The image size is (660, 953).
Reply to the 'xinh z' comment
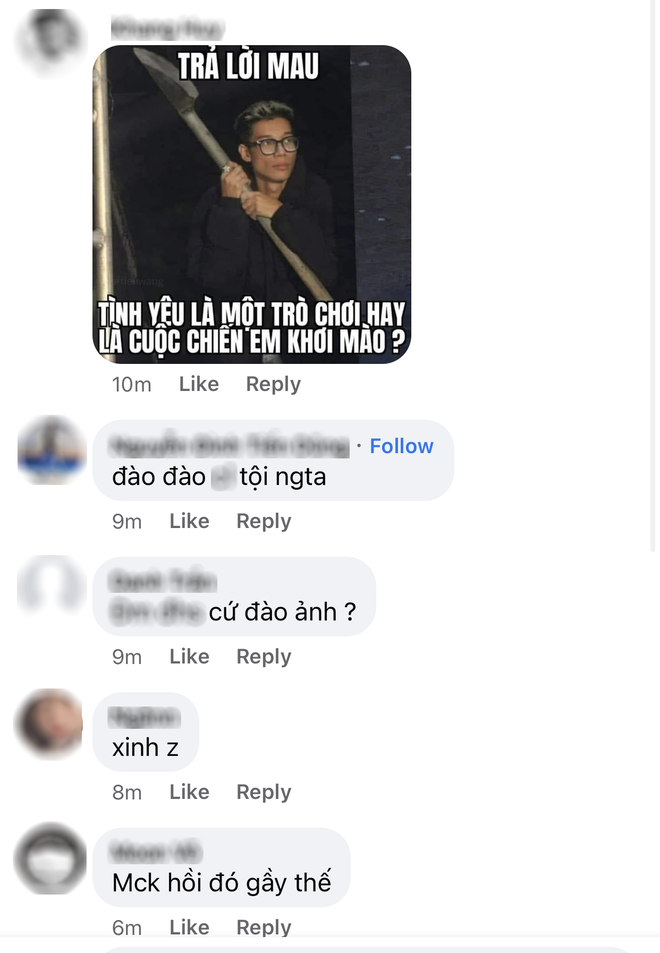click(x=264, y=793)
